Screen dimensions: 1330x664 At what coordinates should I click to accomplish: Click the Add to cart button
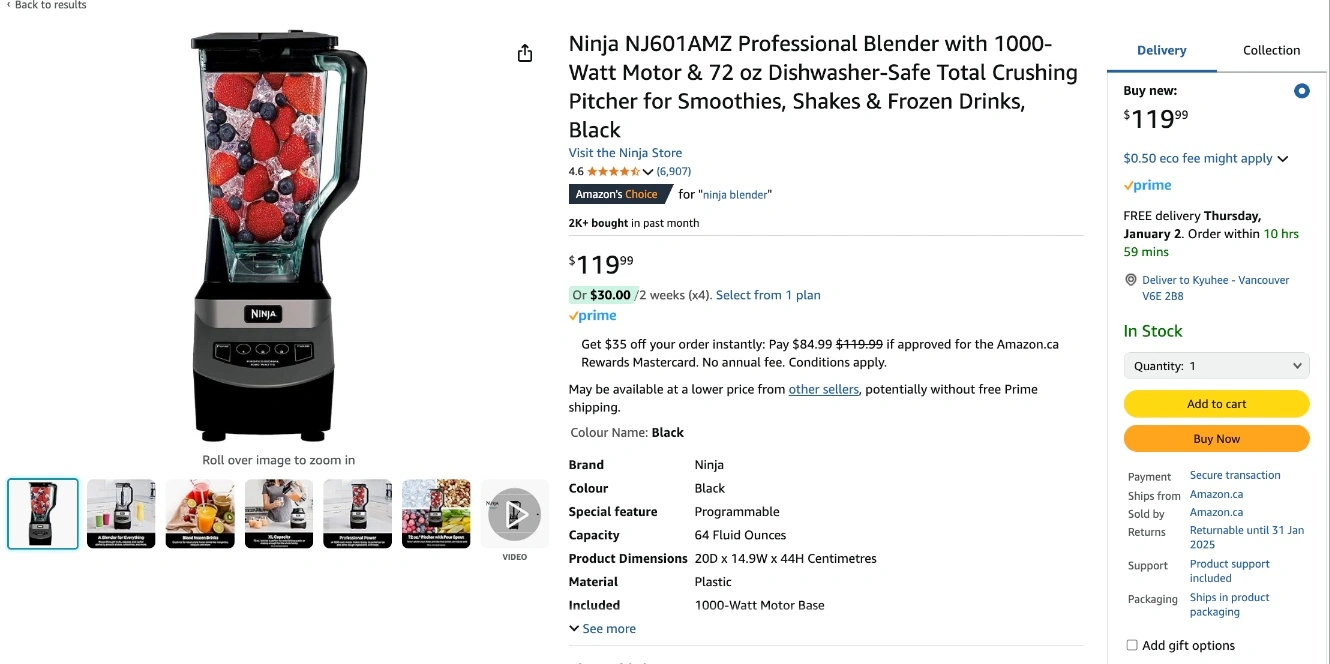point(1216,404)
